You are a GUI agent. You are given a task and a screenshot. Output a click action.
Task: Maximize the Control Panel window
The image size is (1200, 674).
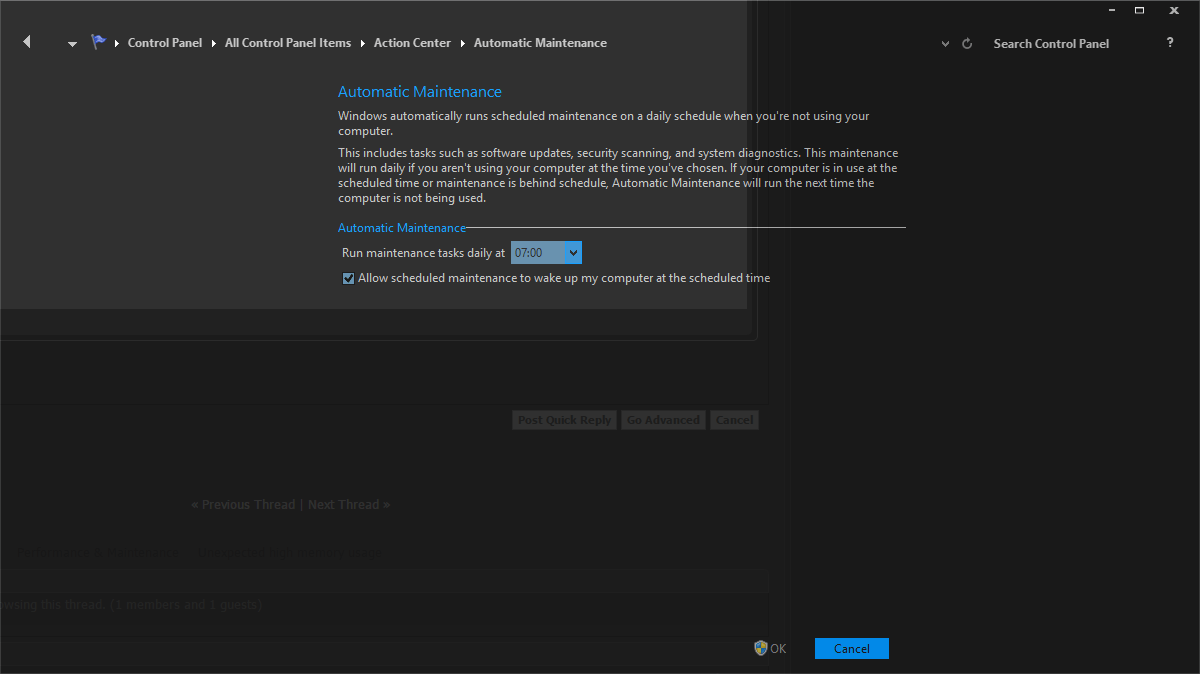(1139, 10)
